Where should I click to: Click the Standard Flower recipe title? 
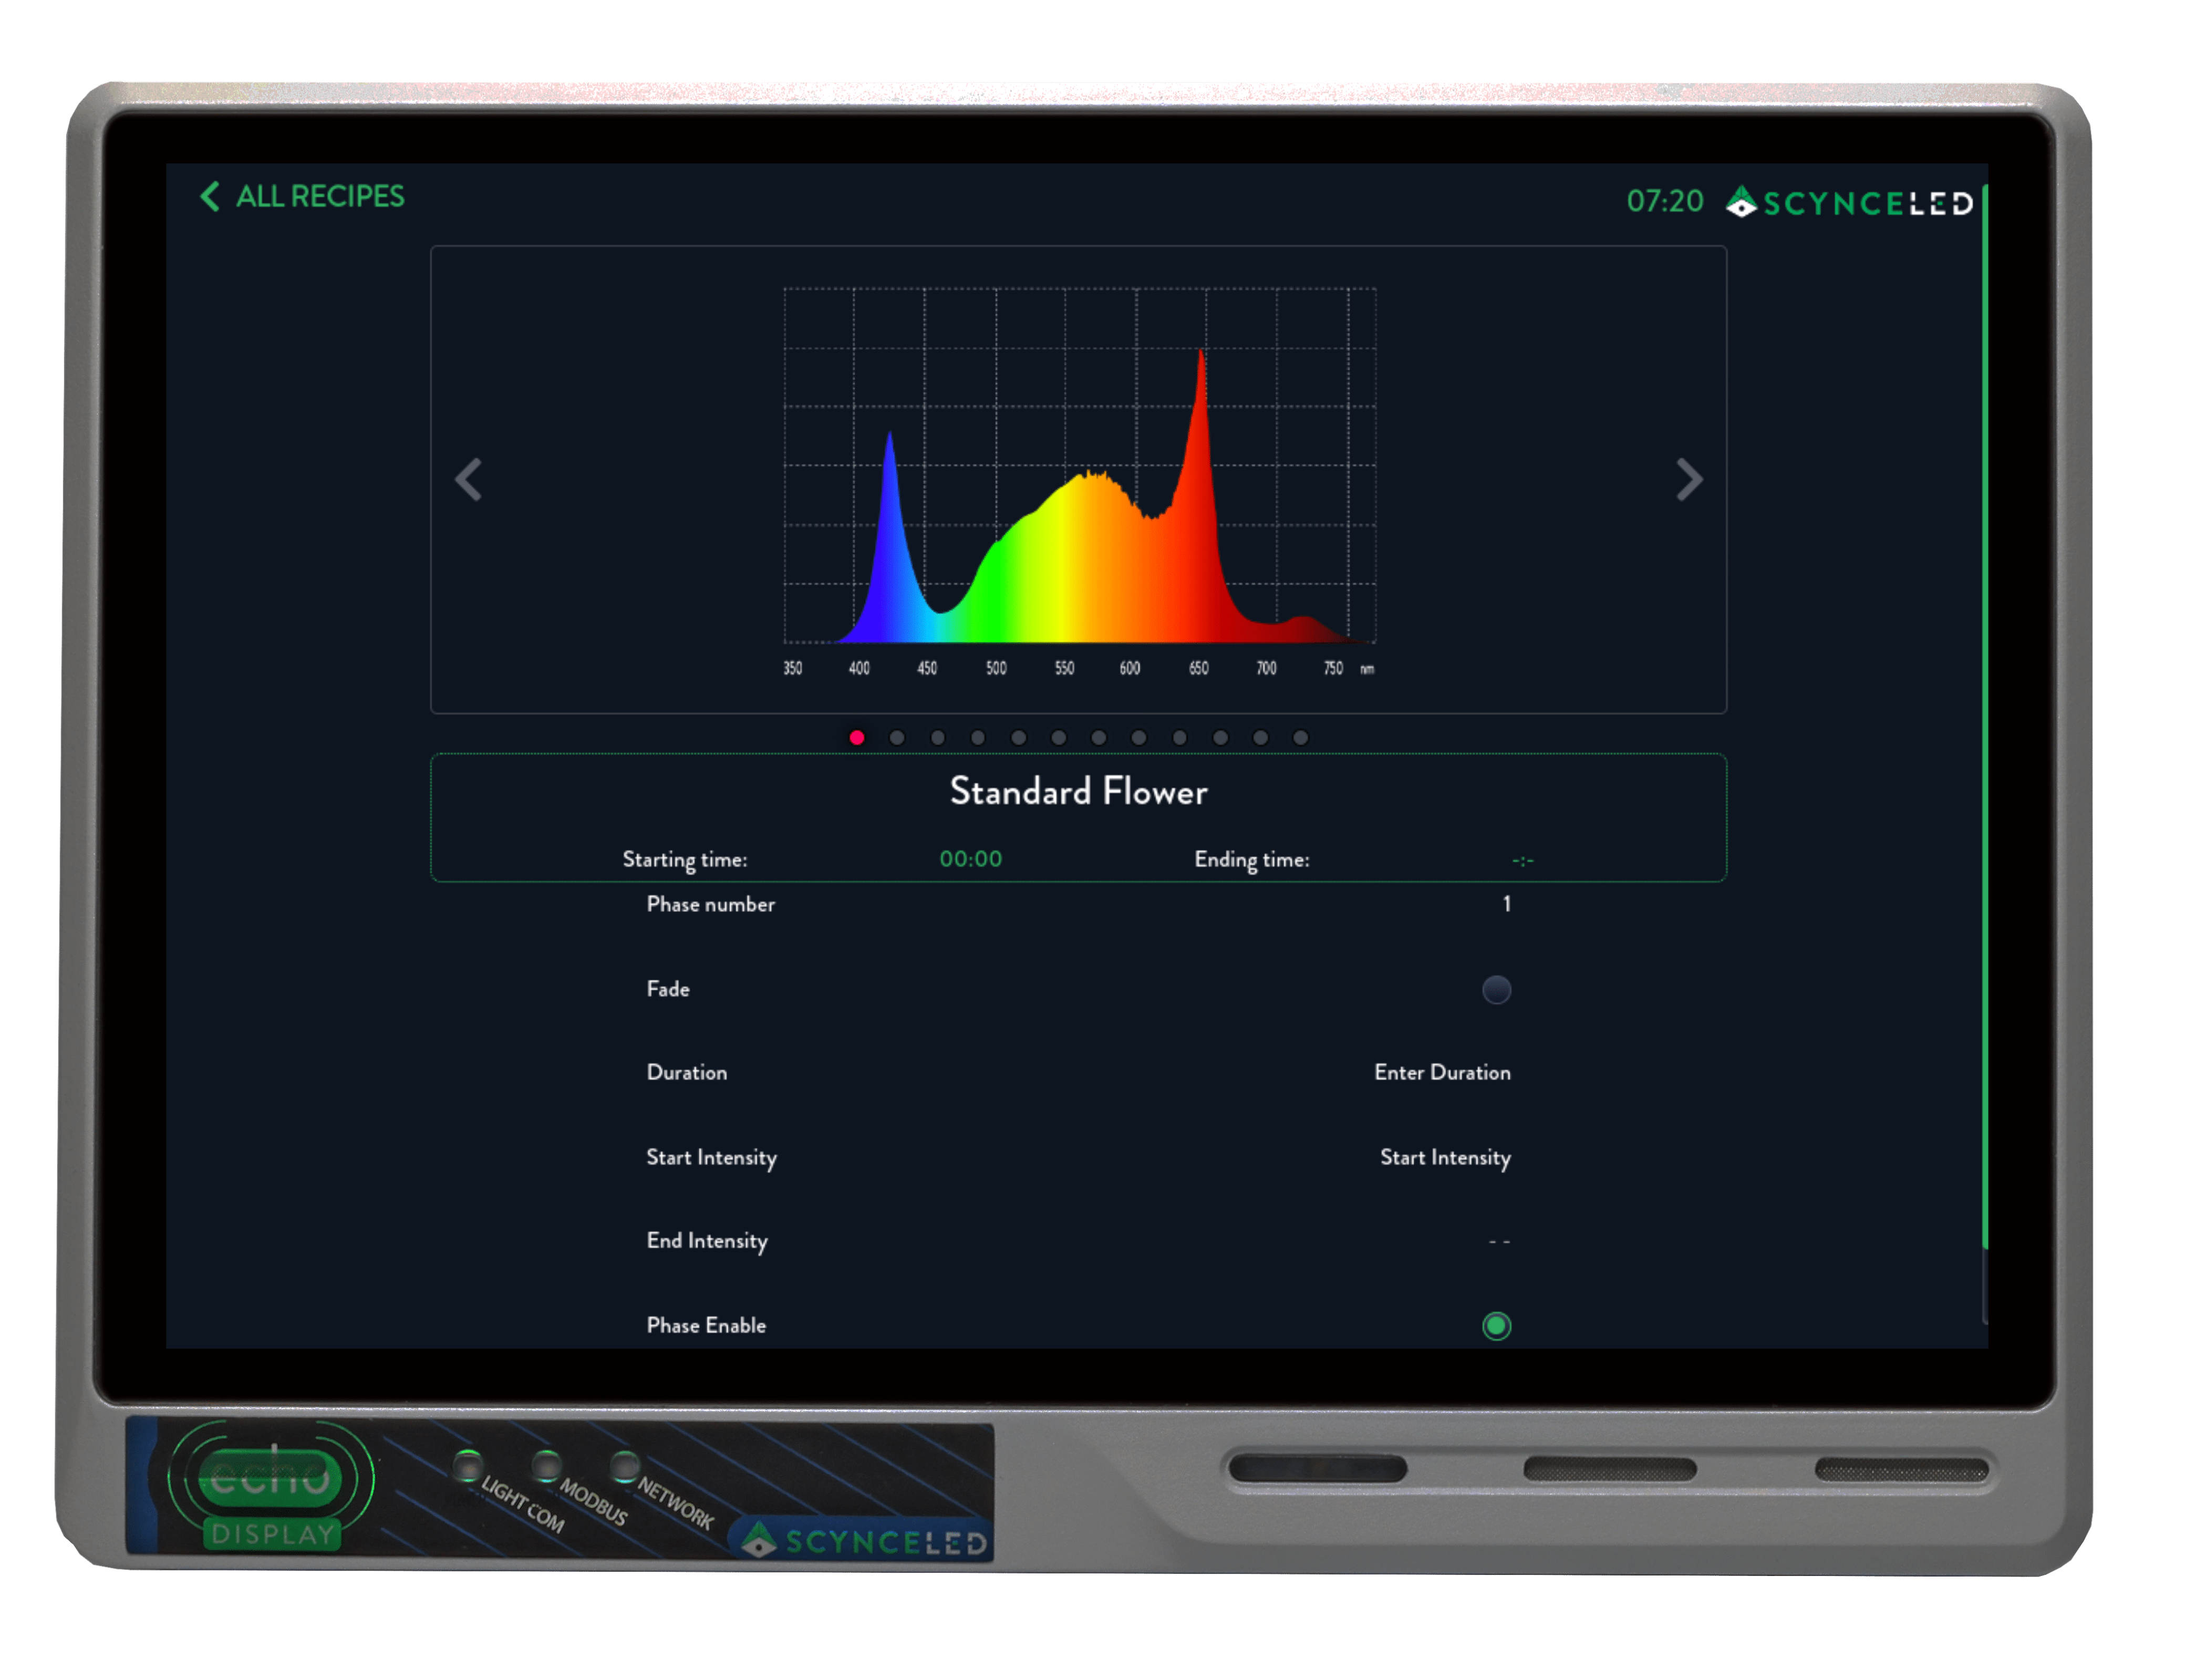1078,792
